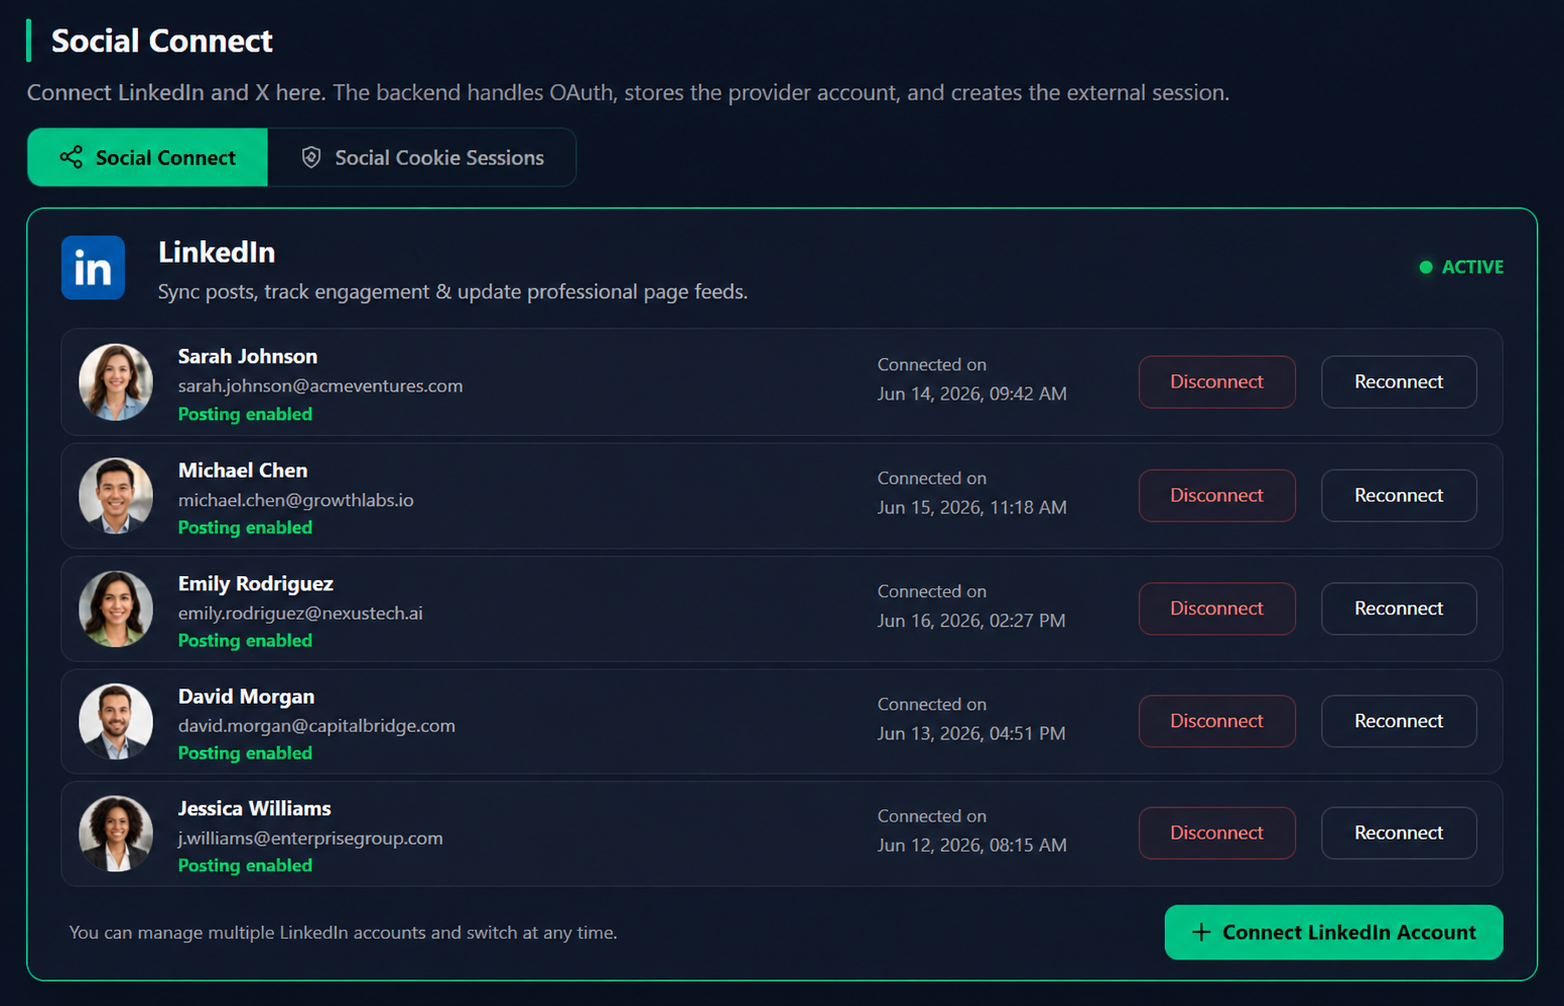Click email j.williams@enterprisegroup.com

point(310,838)
